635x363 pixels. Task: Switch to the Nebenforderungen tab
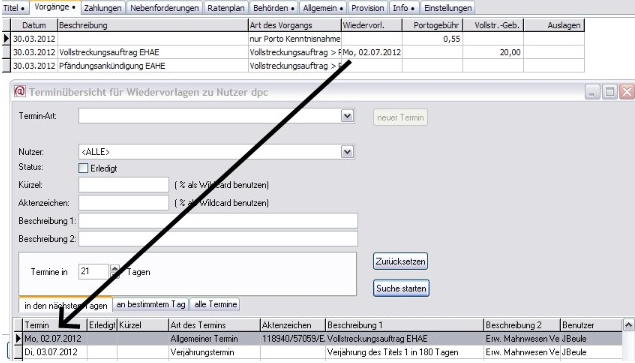coord(164,8)
